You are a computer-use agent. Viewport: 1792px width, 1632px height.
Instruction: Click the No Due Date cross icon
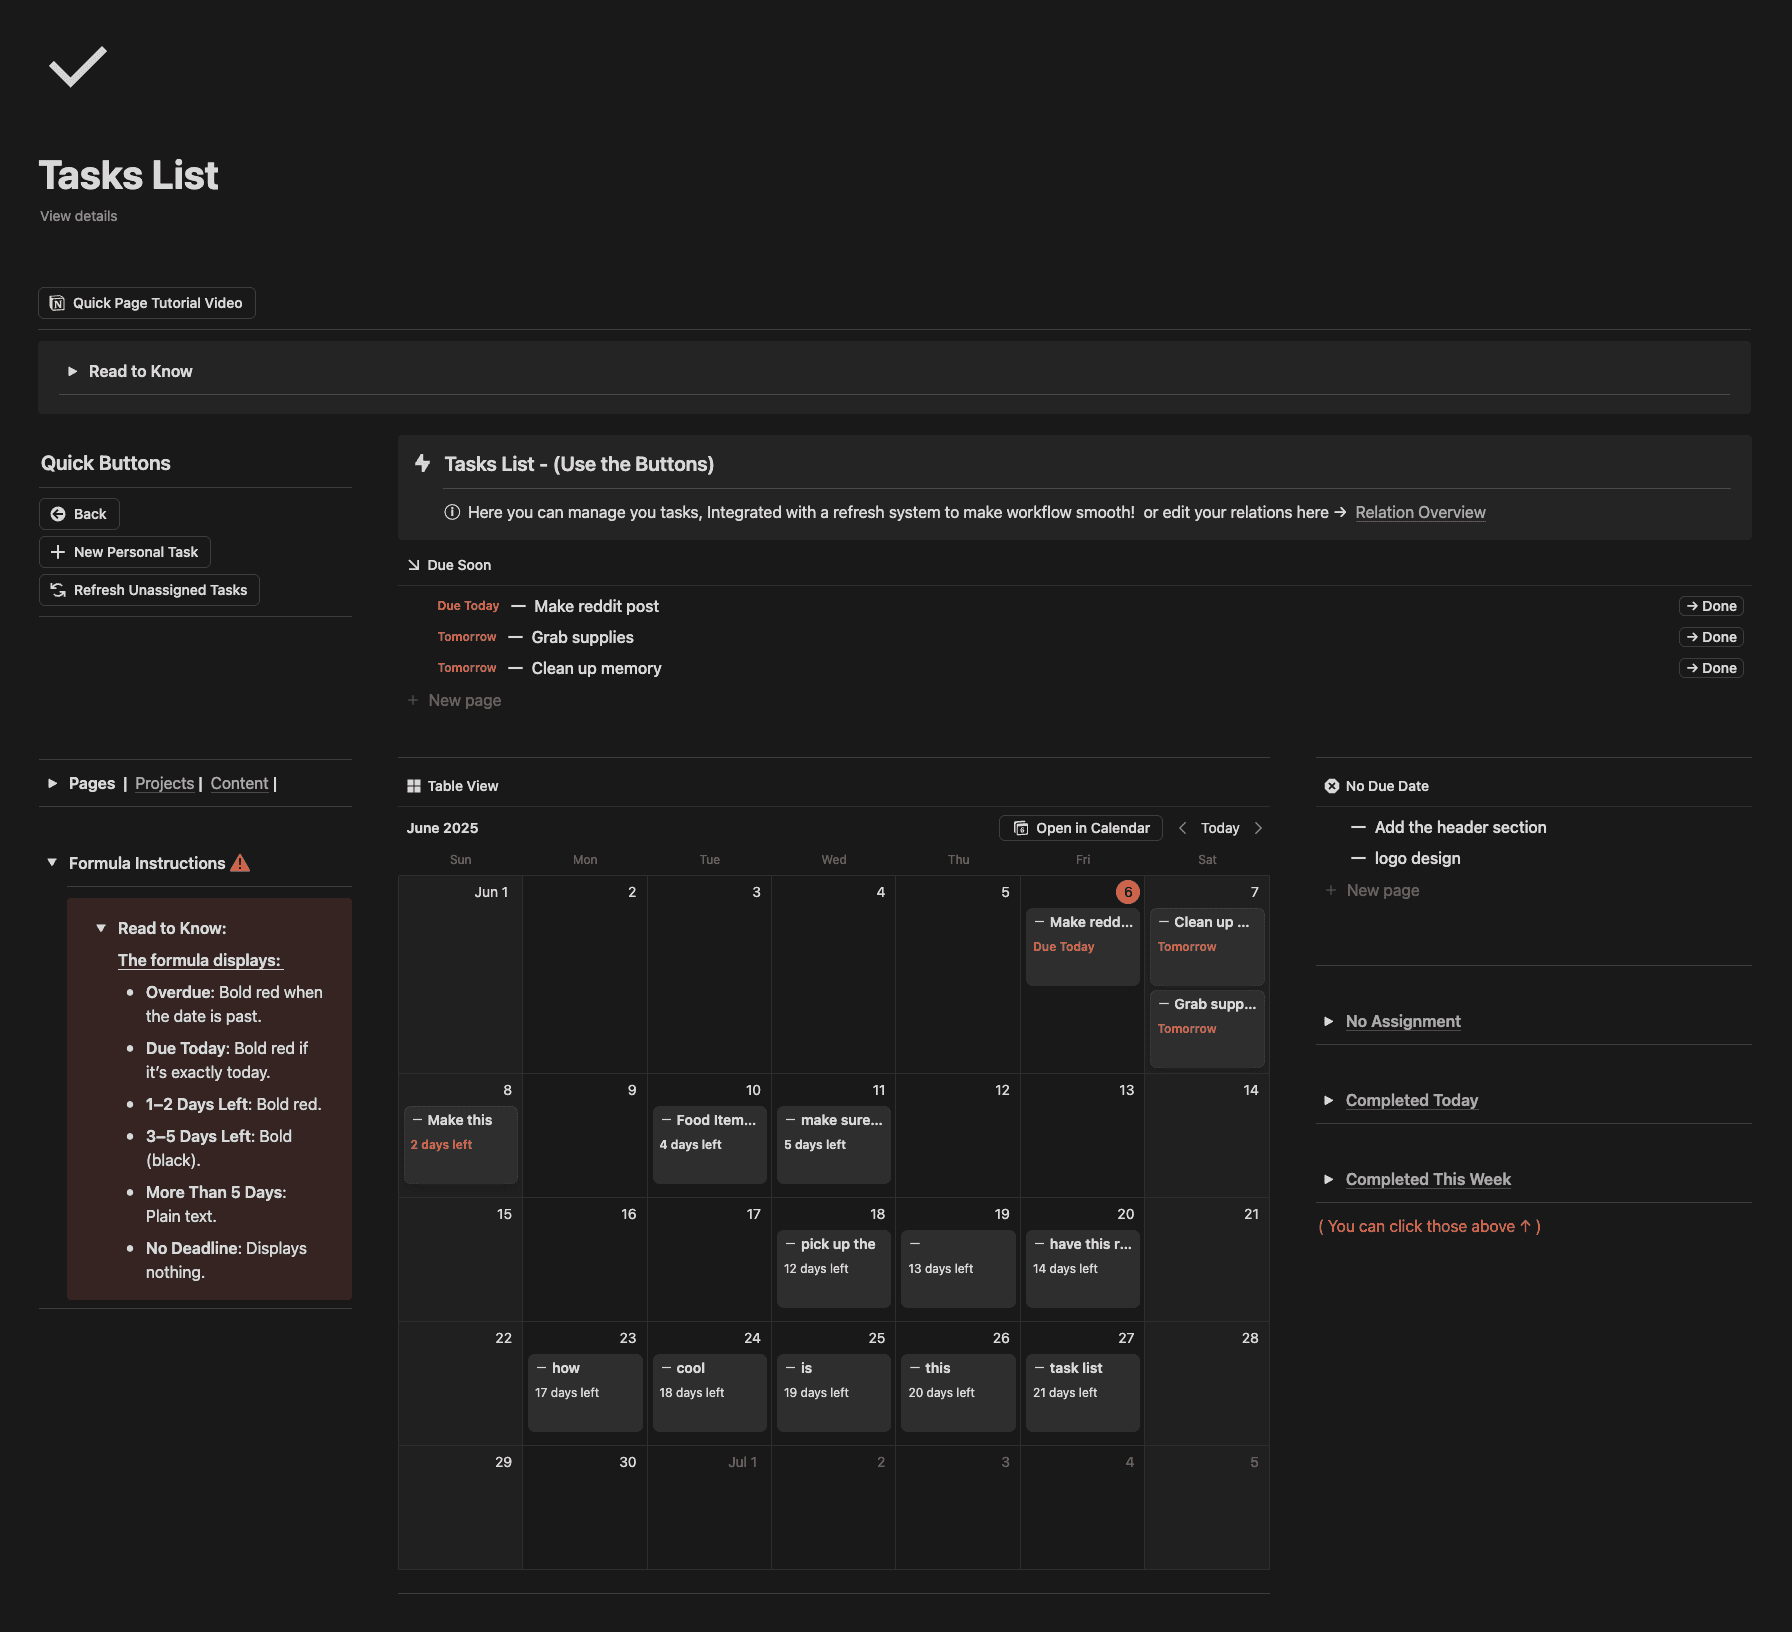(x=1332, y=786)
